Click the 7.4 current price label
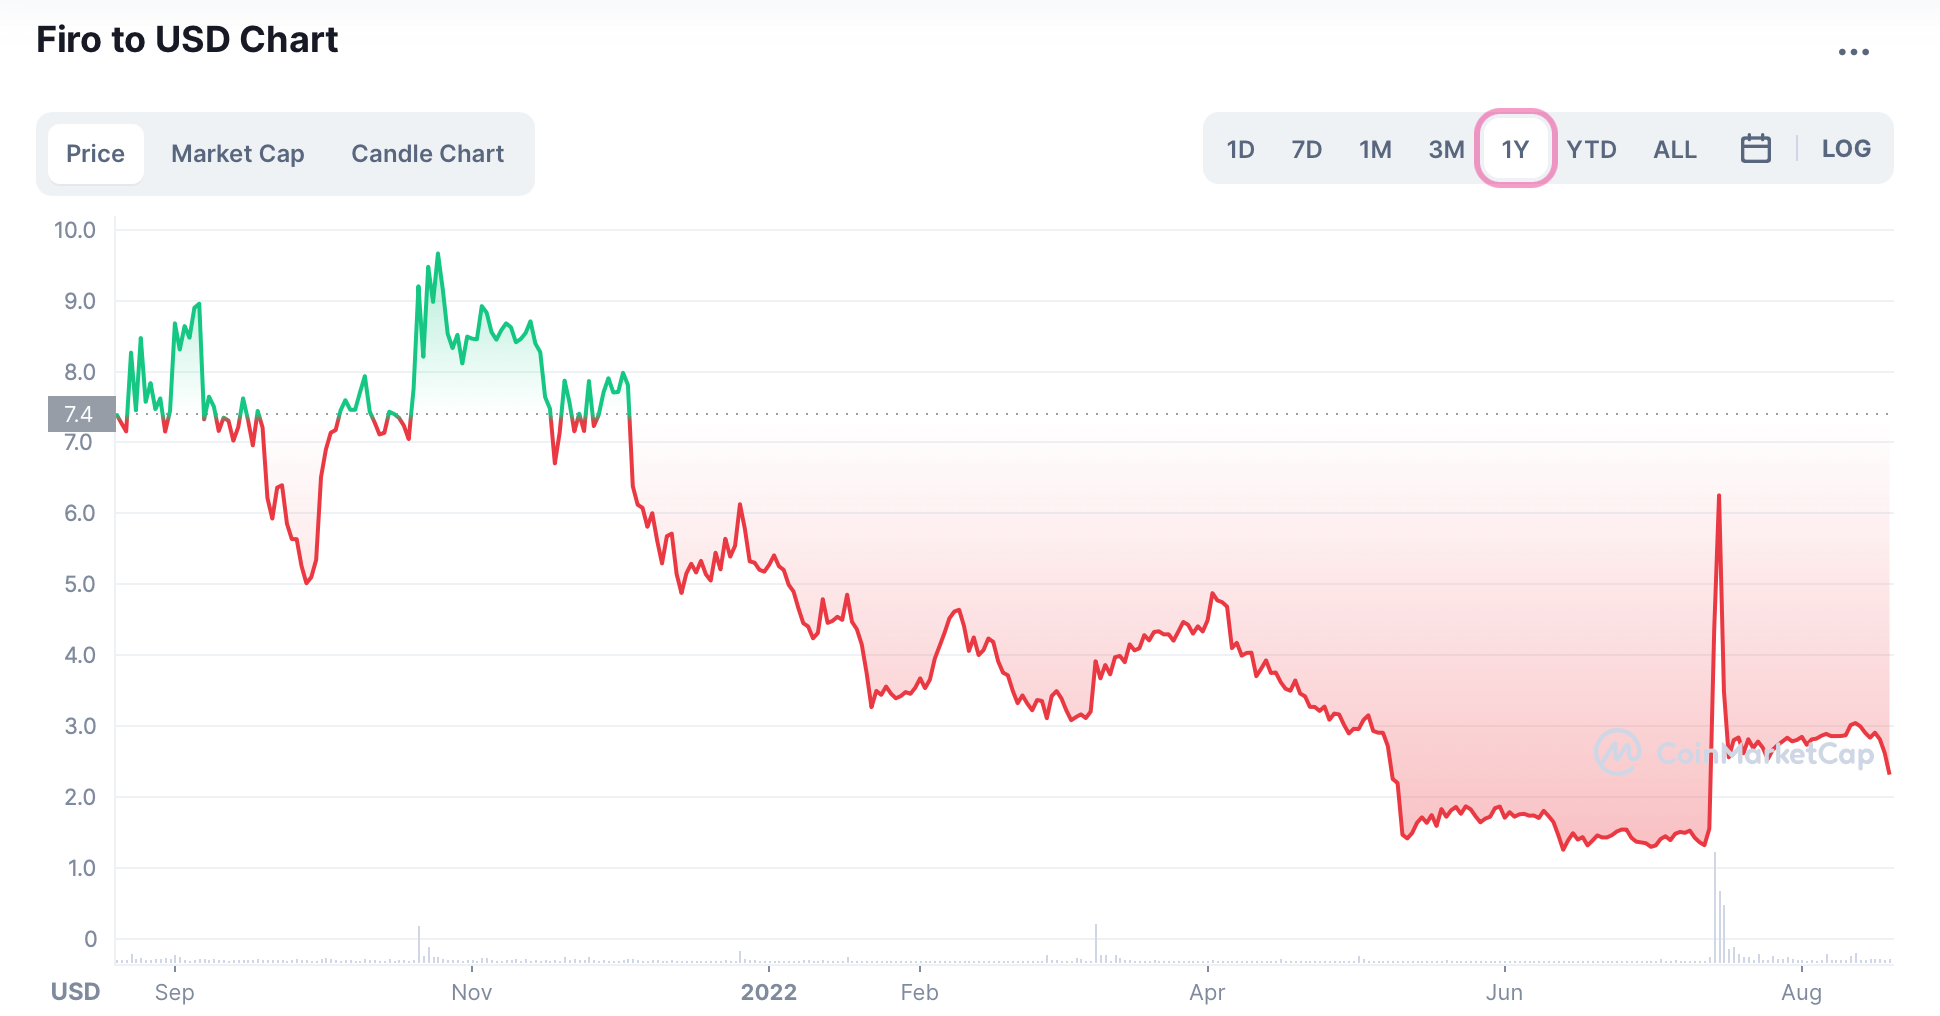1940x1016 pixels. coord(80,414)
